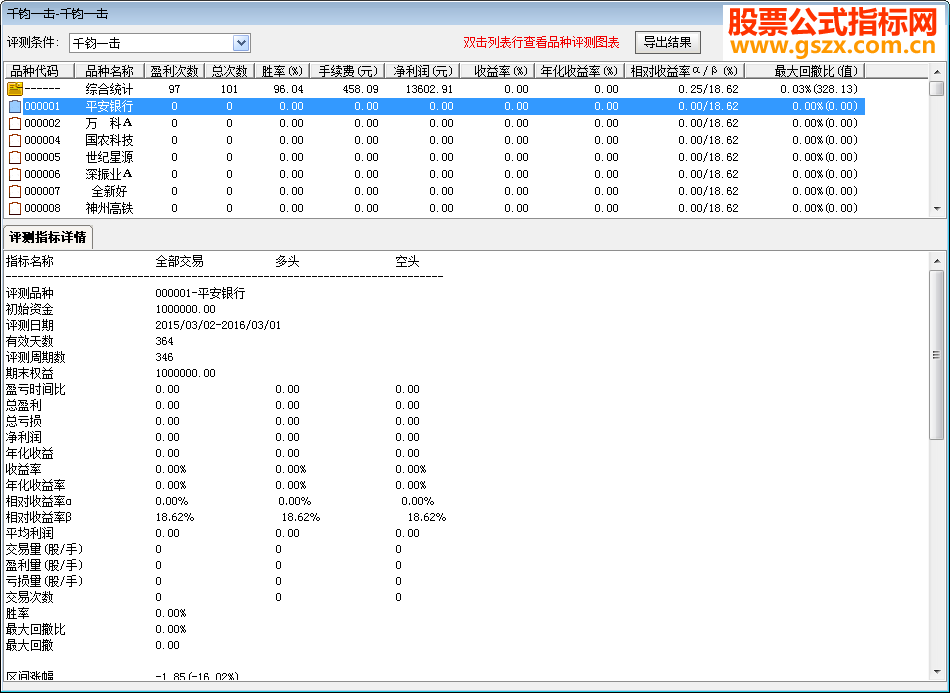Click the document icon for 000007 全新好
This screenshot has width=950, height=693.
tap(15, 191)
